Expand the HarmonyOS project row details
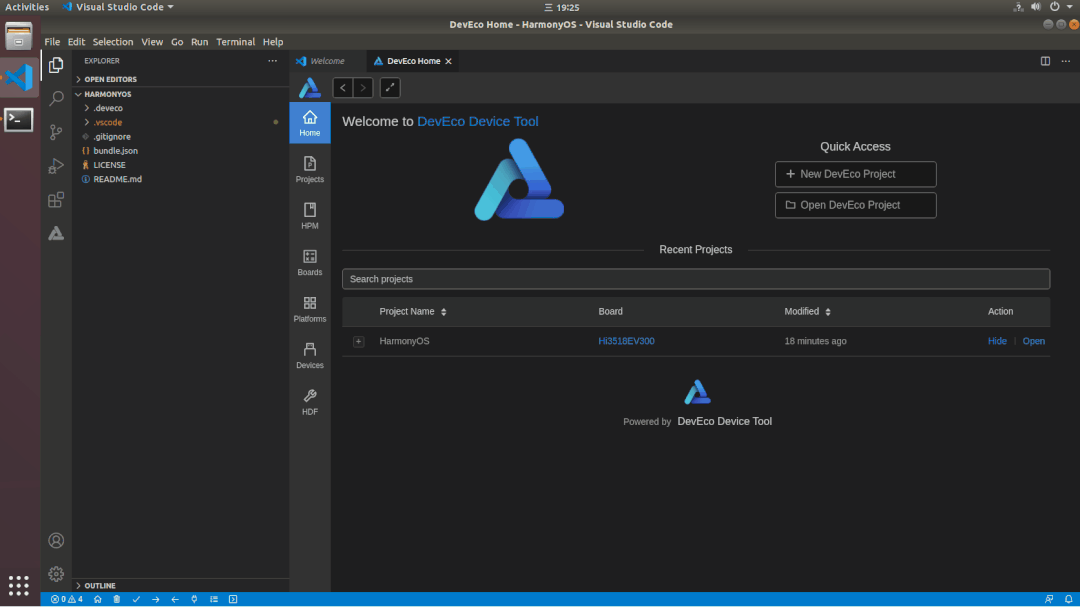The width and height of the screenshot is (1080, 607). (359, 341)
